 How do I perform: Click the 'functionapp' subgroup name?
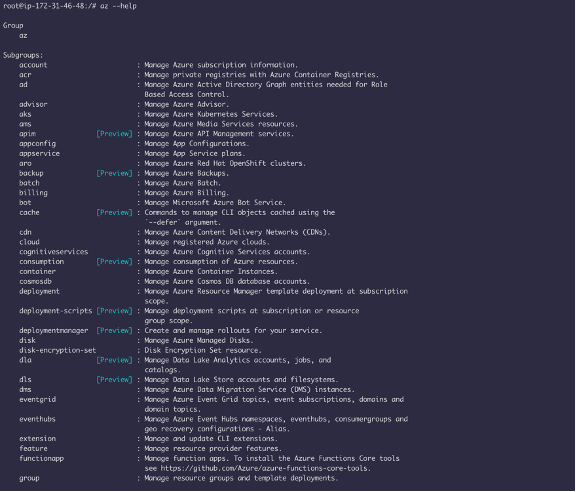coord(42,459)
